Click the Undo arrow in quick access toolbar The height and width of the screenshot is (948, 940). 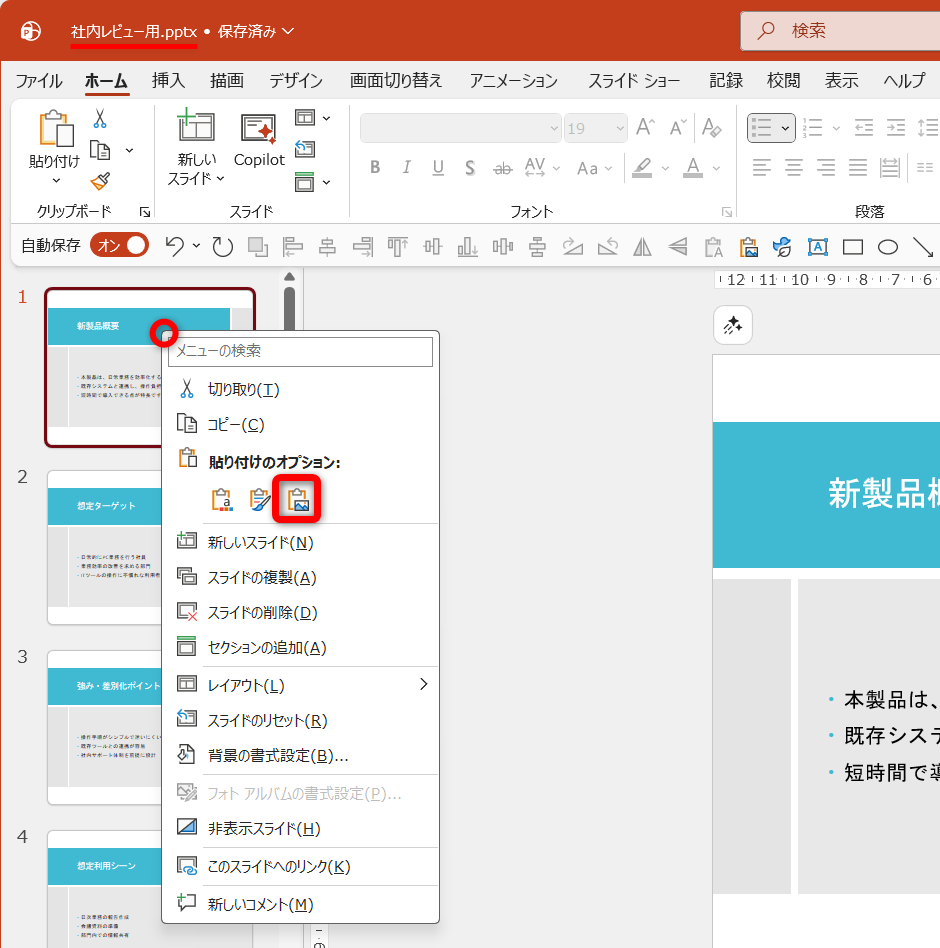point(175,246)
